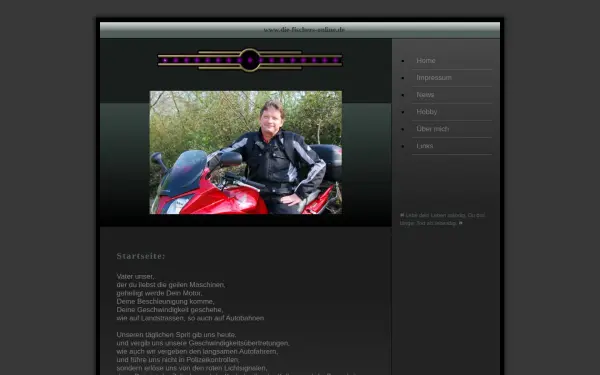This screenshot has height=375, width=600.
Task: Click the line about roten Lichtsignalen
Action: 192,368
